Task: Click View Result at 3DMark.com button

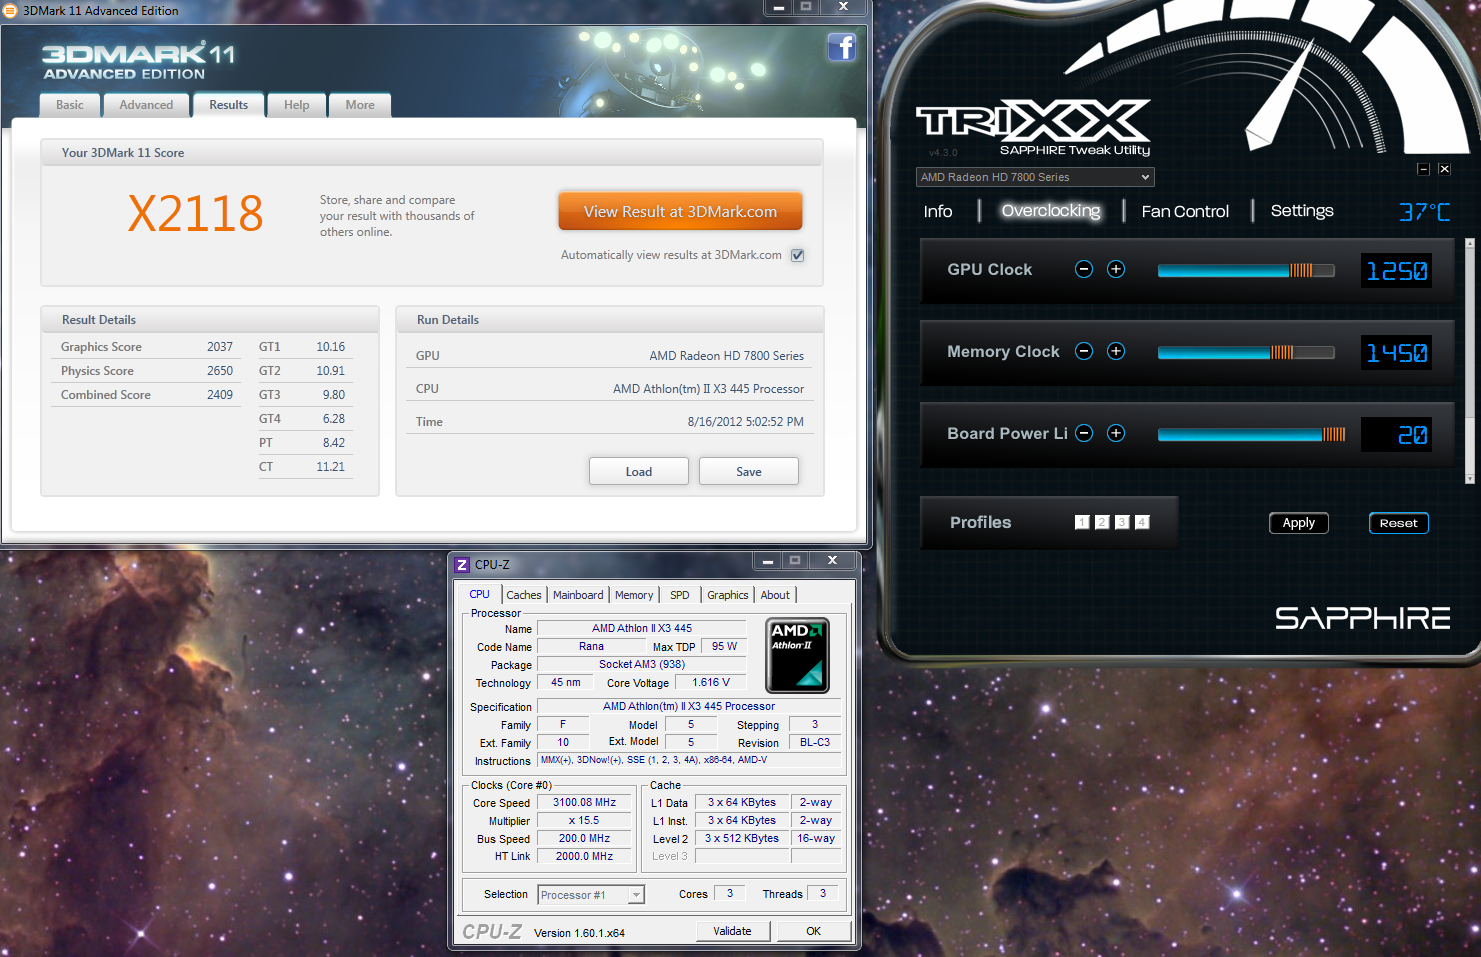Action: pos(680,212)
